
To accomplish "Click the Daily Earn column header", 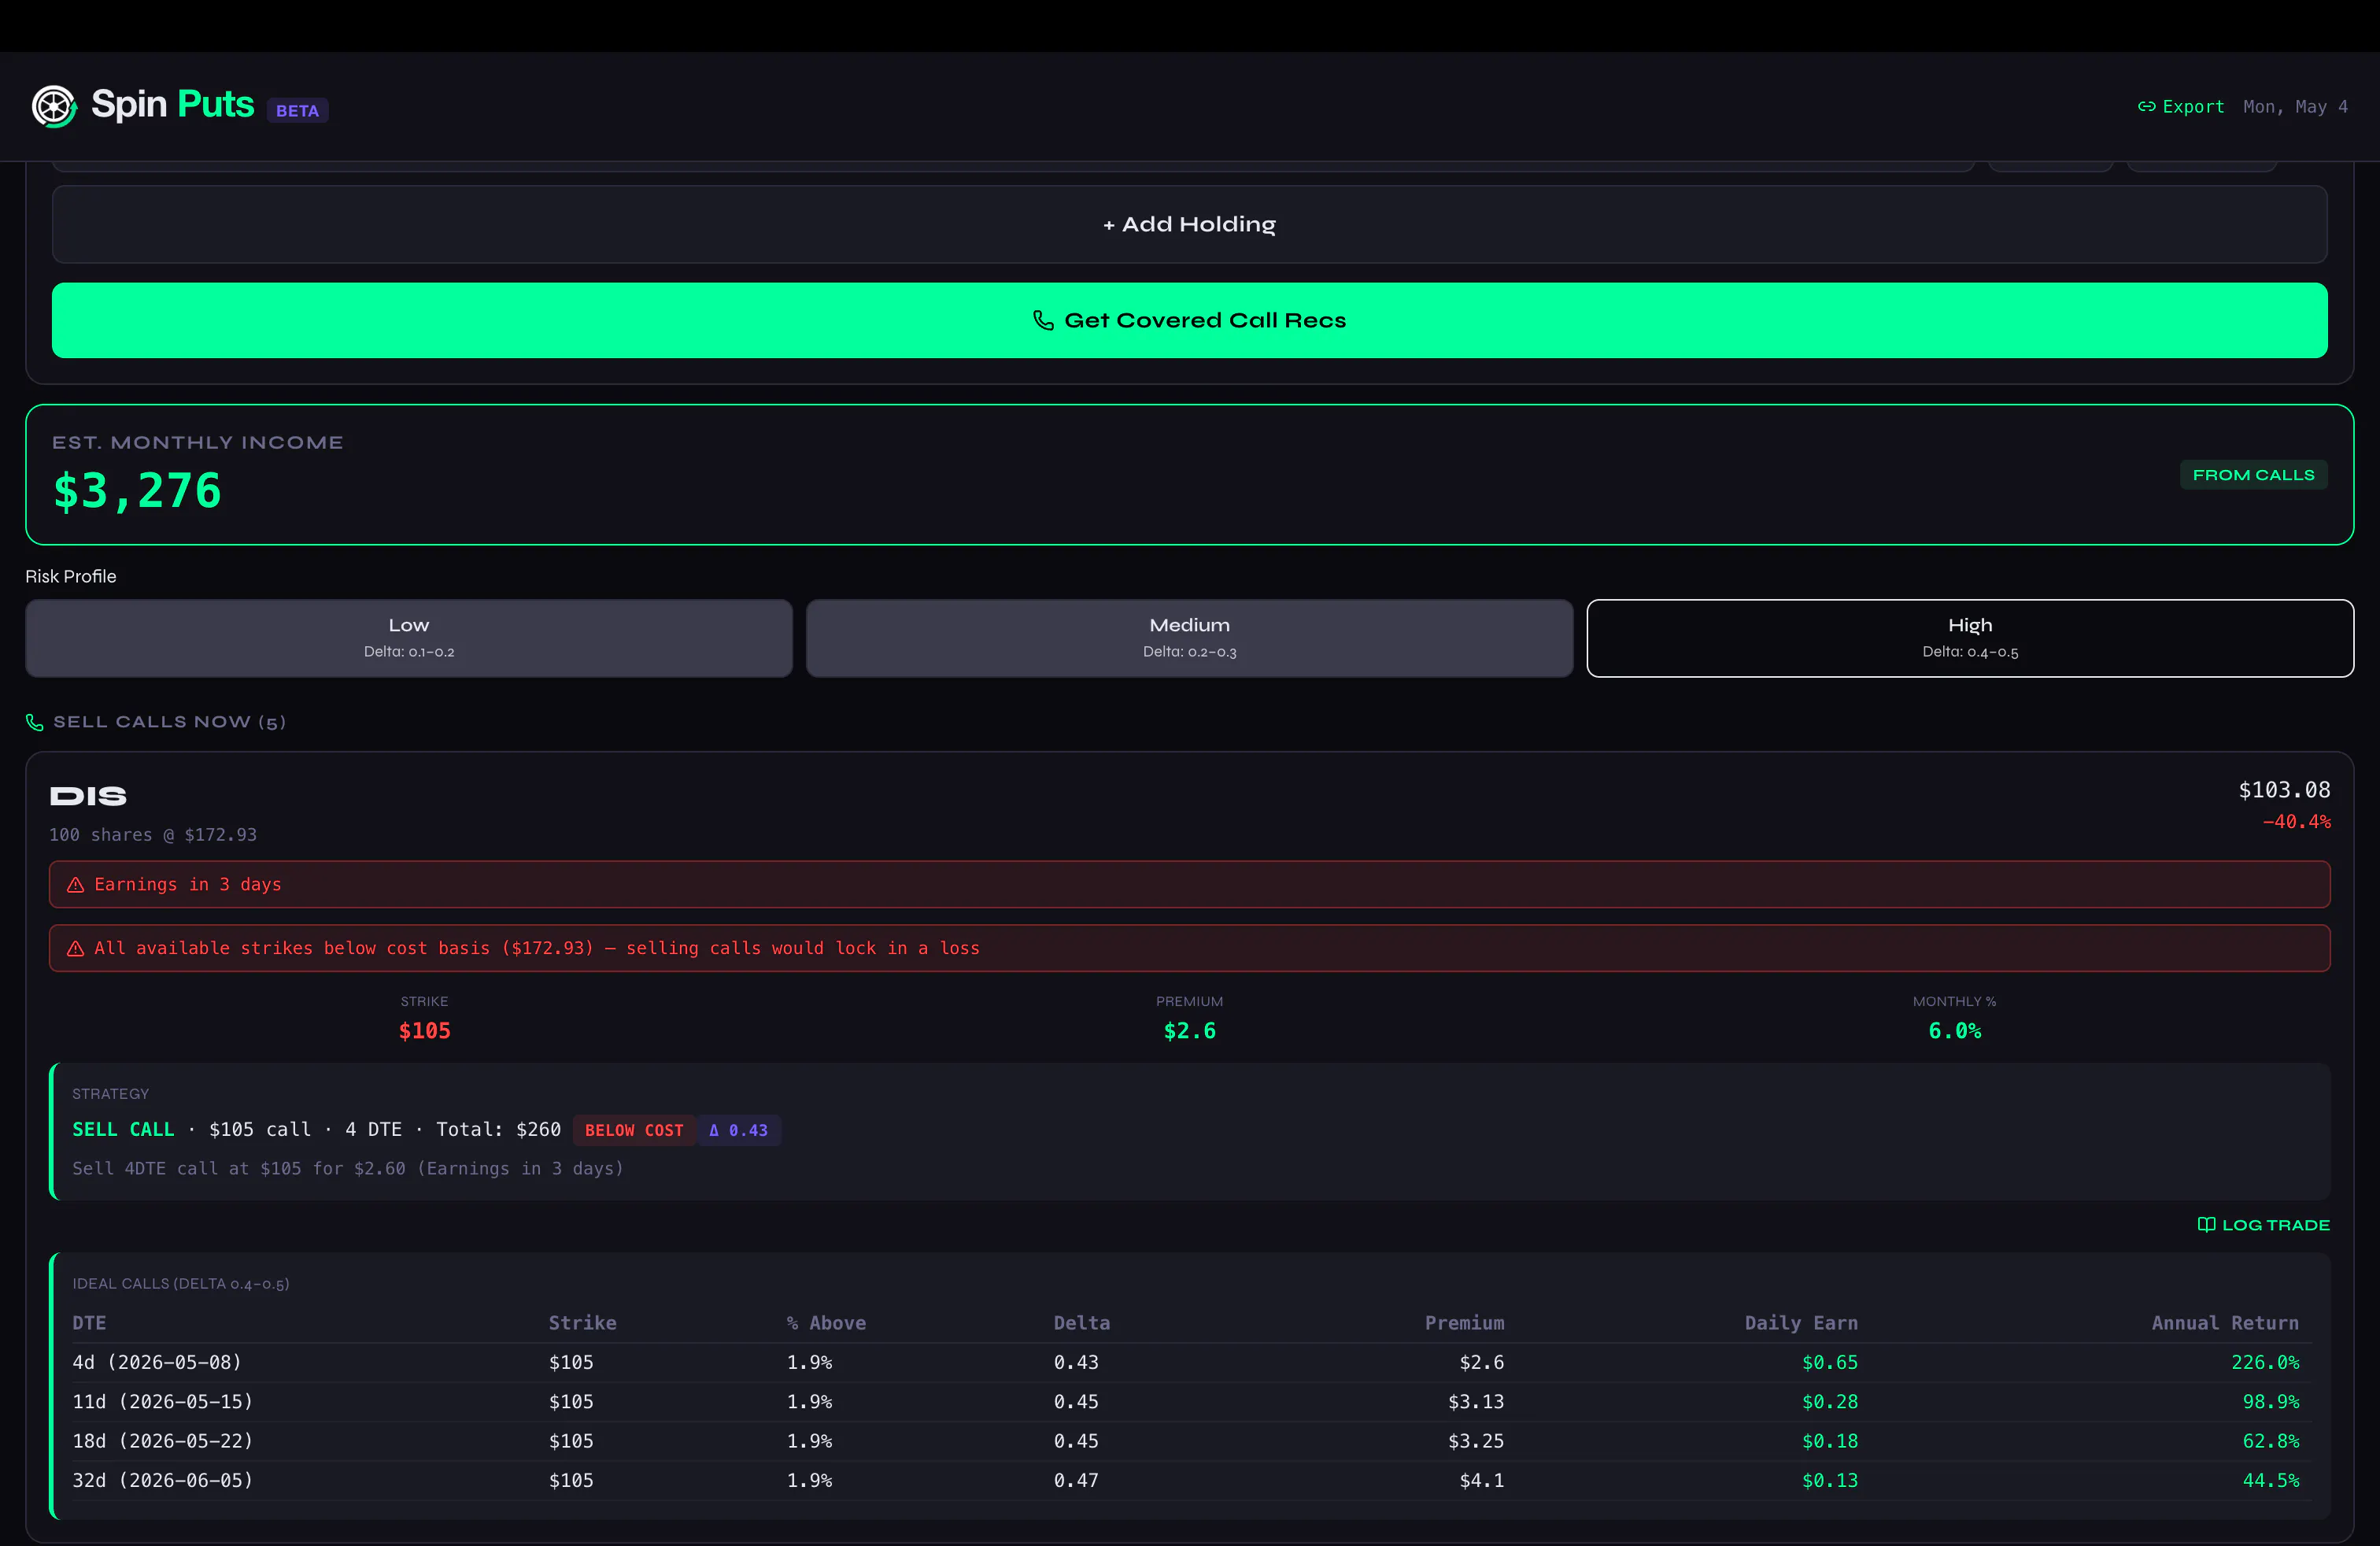I will click(x=1801, y=1323).
